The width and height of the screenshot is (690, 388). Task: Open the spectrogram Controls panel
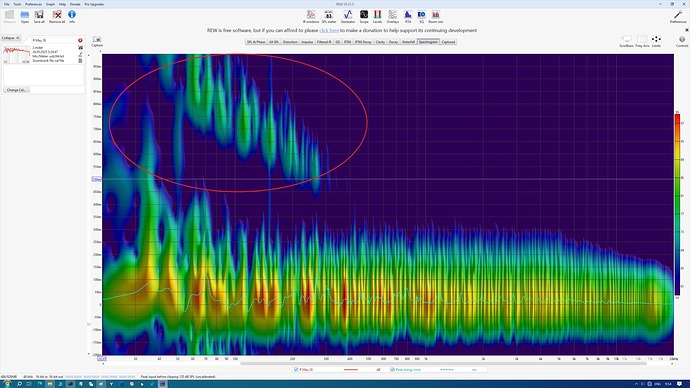pos(682,42)
